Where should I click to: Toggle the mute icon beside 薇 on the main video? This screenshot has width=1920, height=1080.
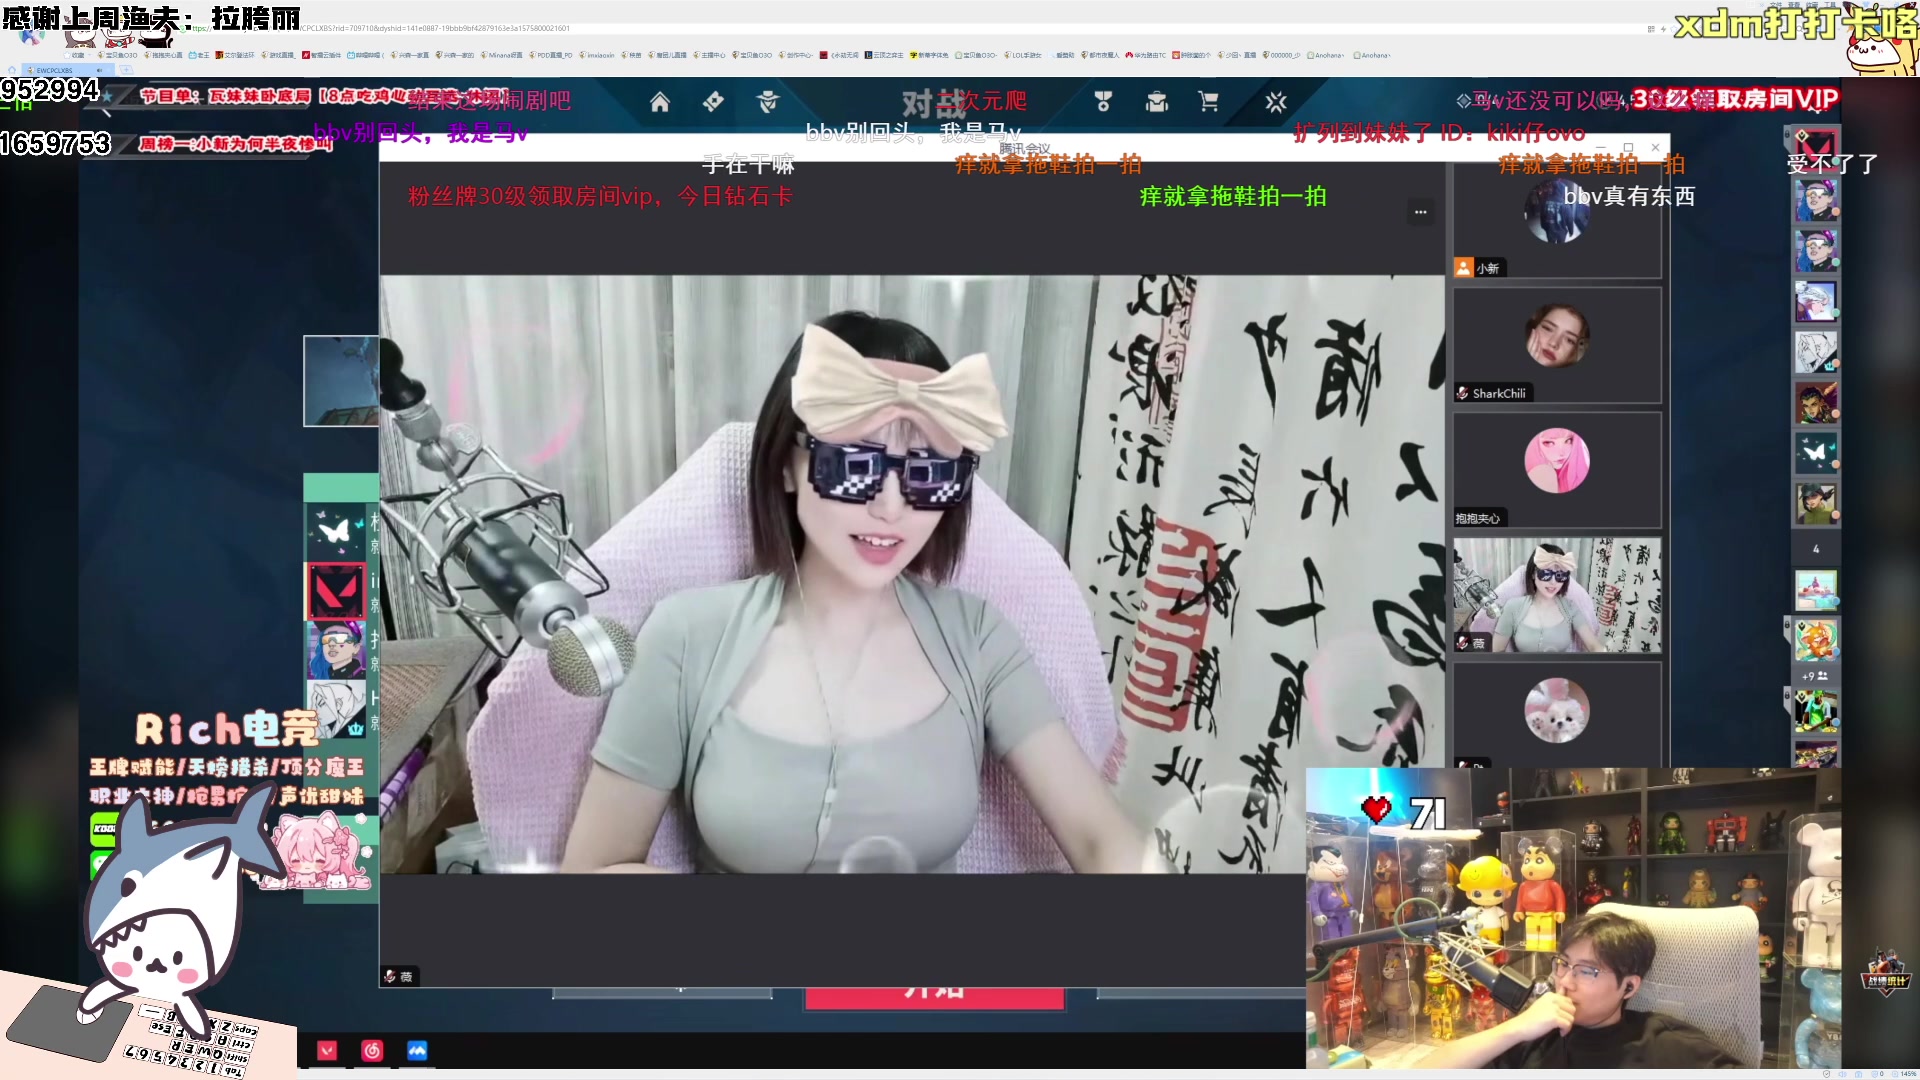pos(389,977)
